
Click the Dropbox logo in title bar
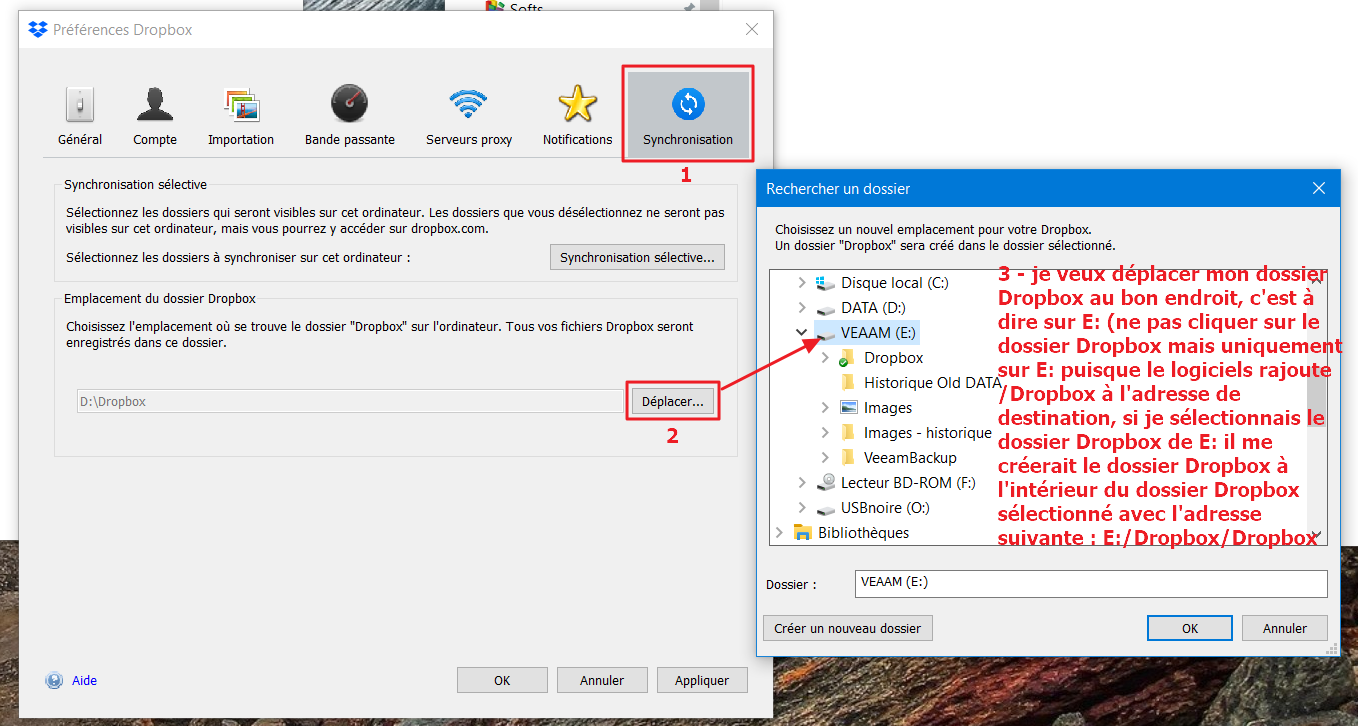tap(38, 30)
